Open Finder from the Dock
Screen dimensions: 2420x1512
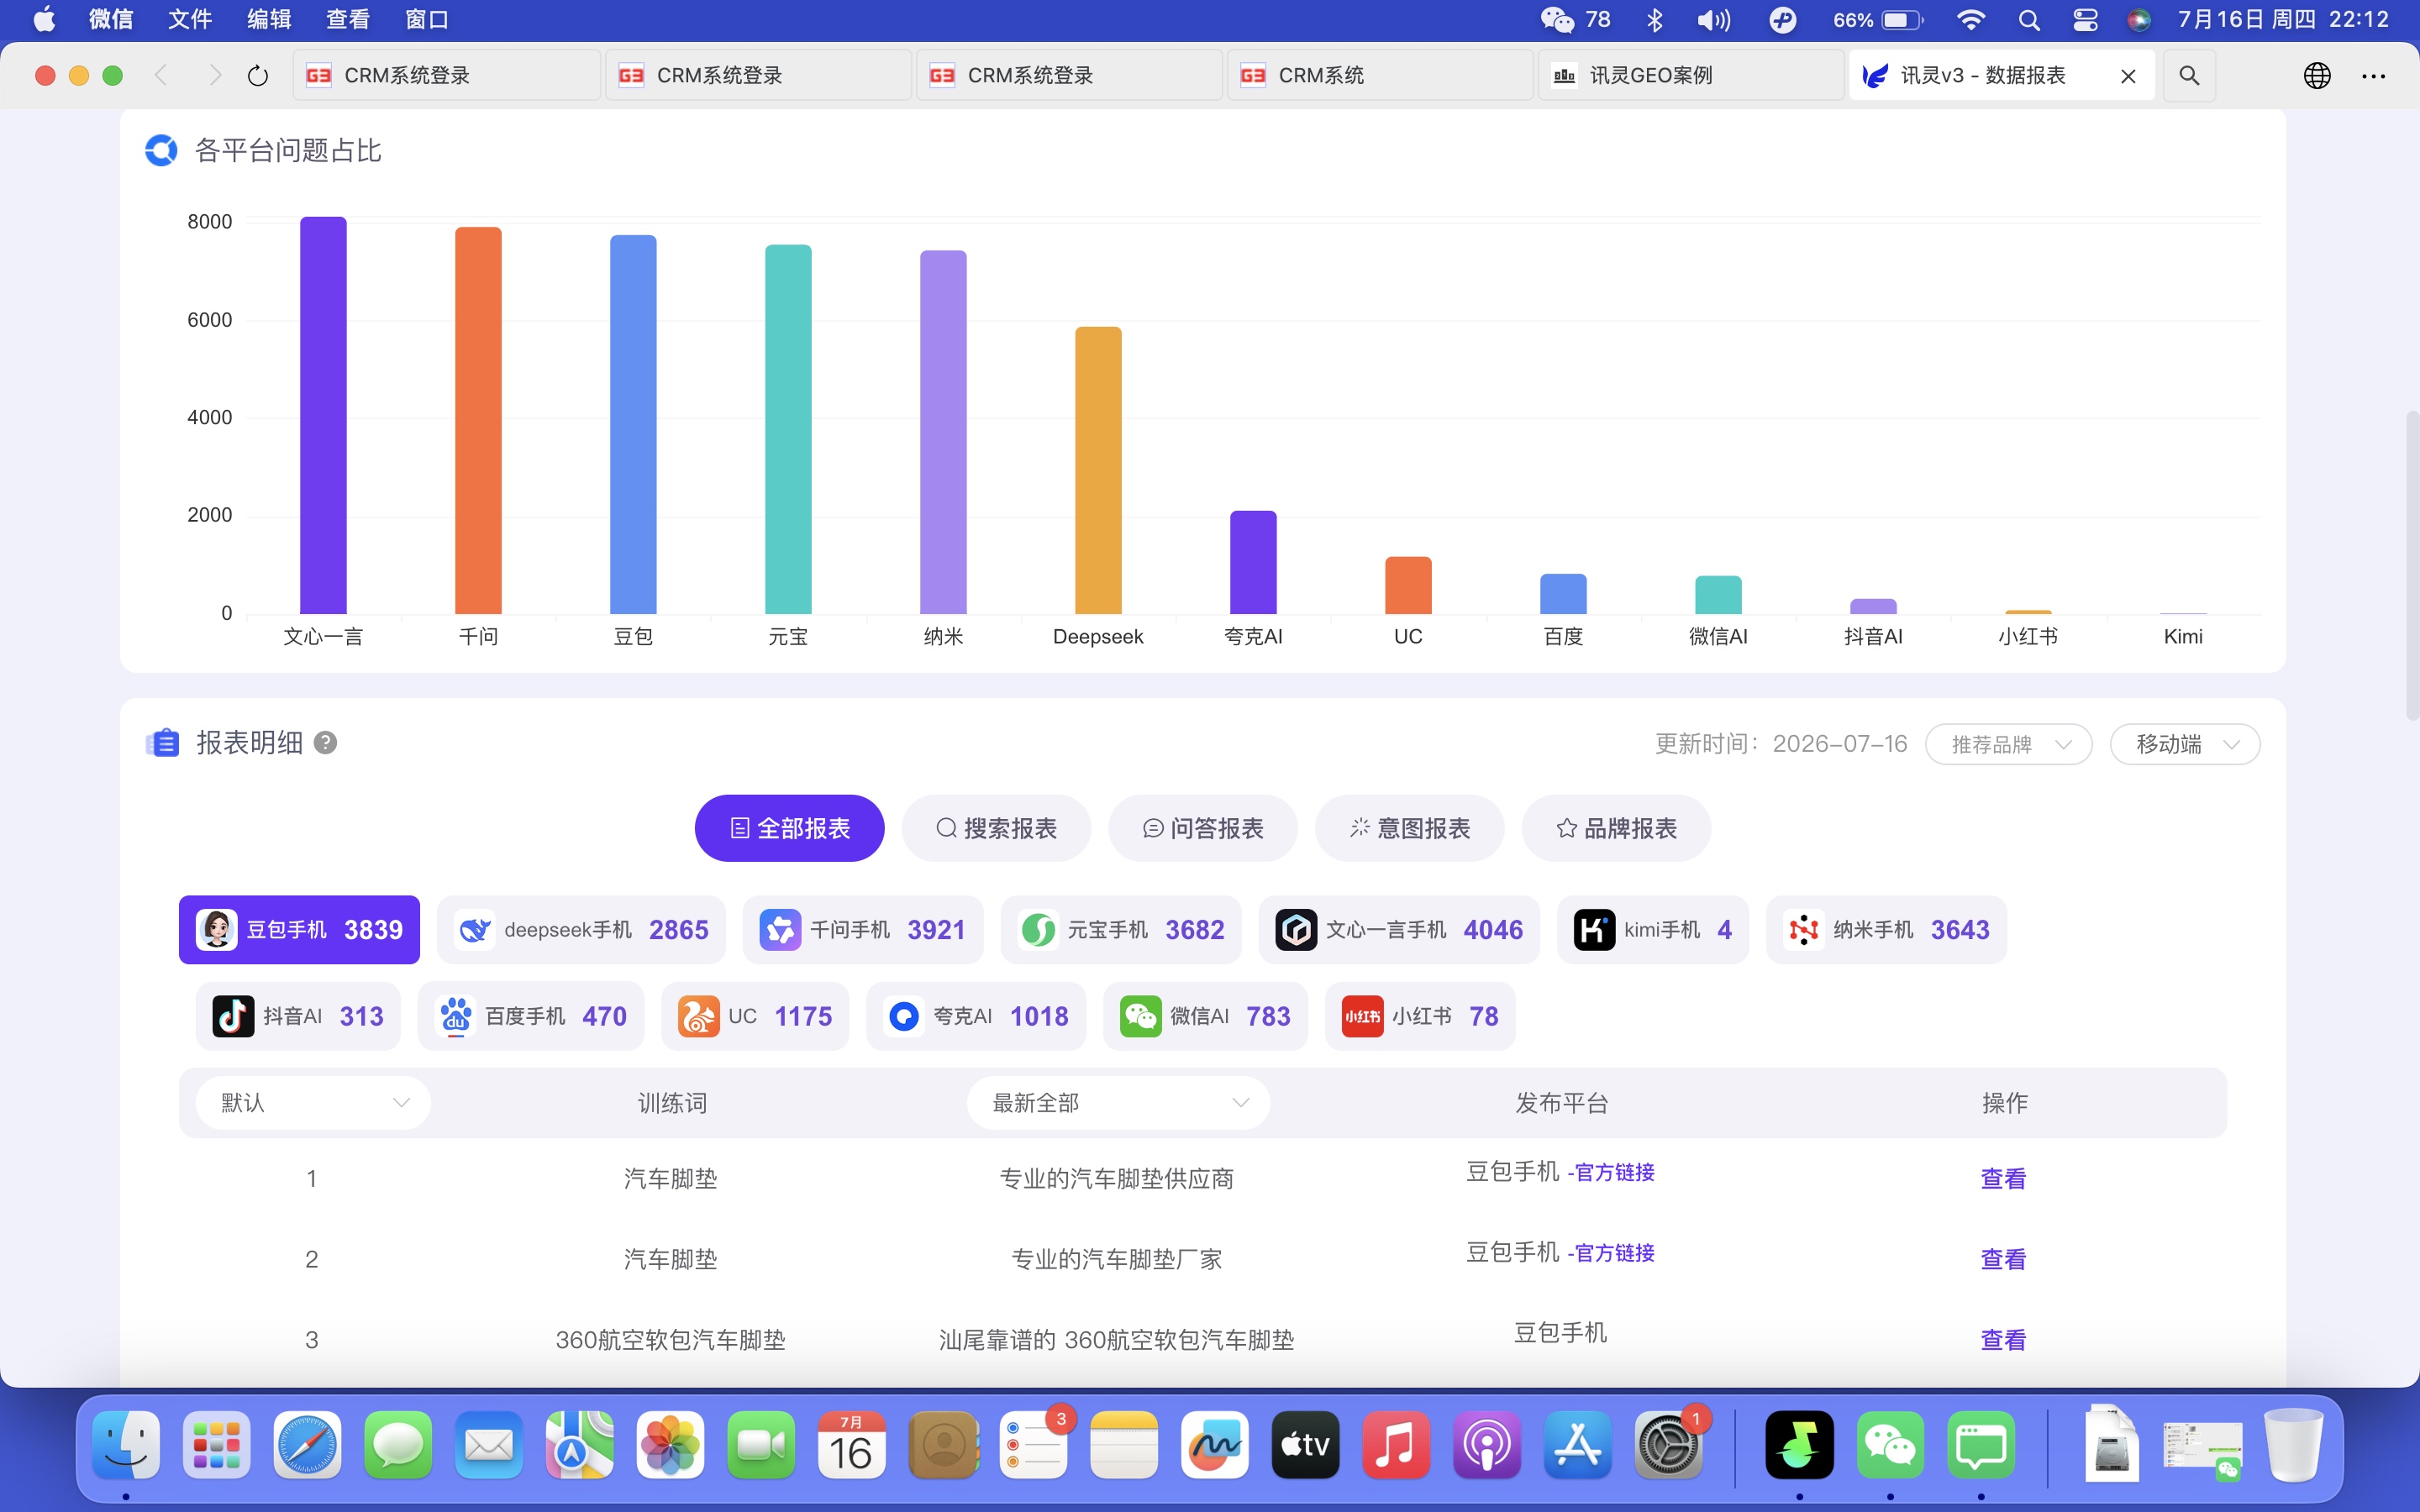(x=126, y=1444)
